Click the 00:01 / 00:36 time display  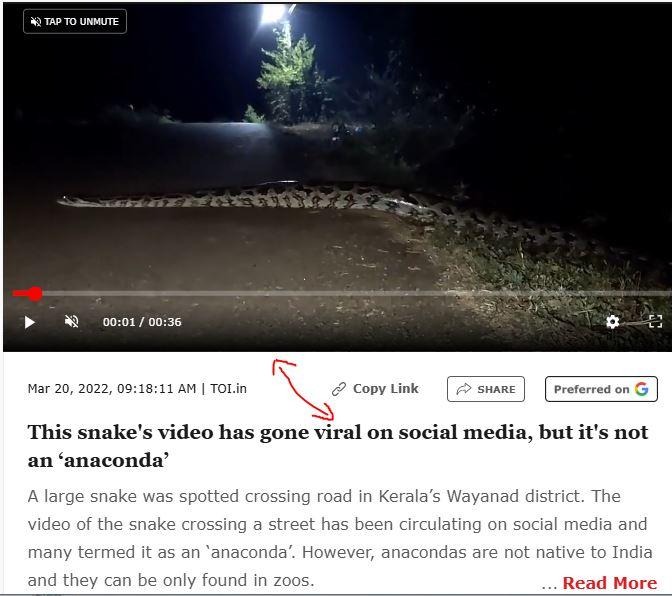click(142, 322)
